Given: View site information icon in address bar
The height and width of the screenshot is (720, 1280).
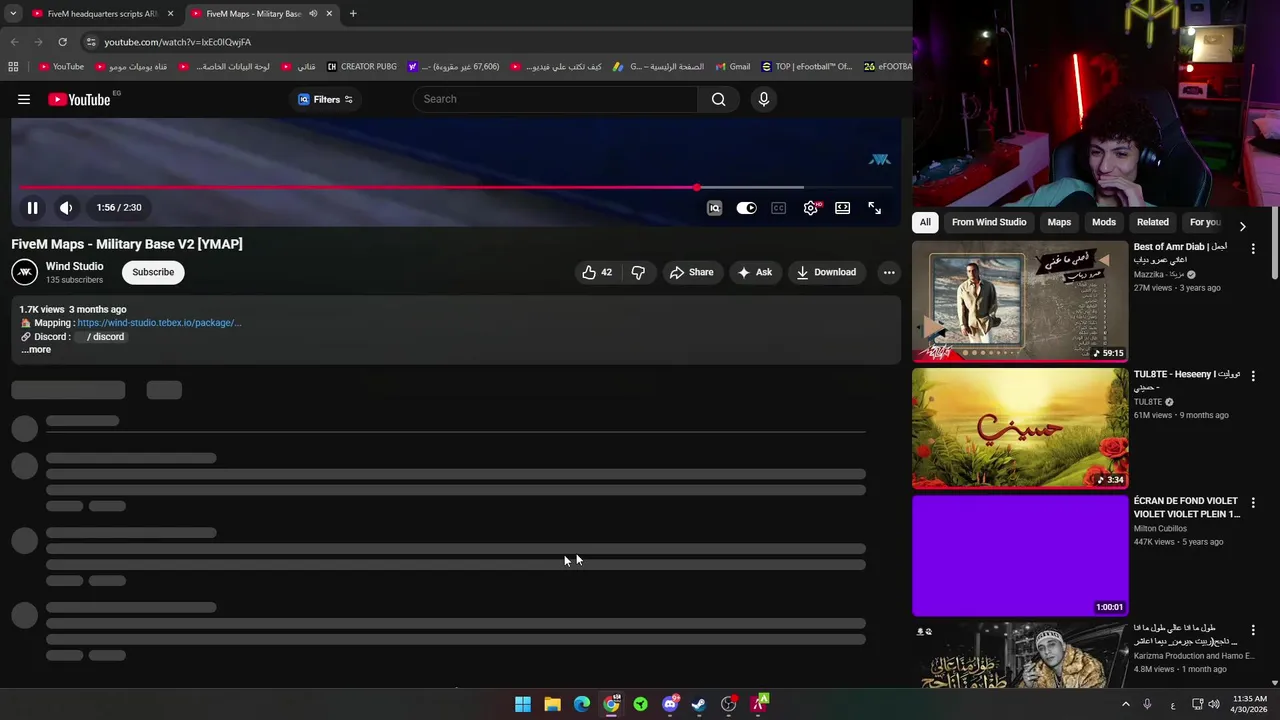Looking at the screenshot, I should coord(91,42).
